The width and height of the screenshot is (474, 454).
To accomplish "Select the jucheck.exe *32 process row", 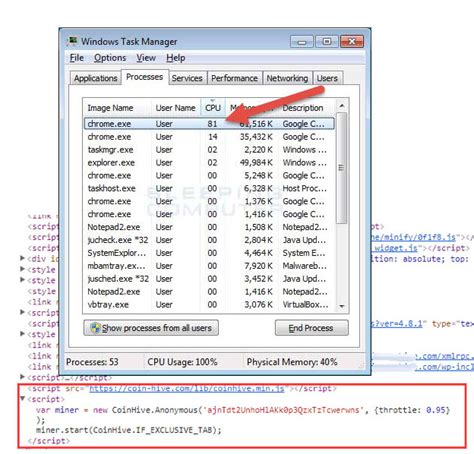I will pos(209,240).
